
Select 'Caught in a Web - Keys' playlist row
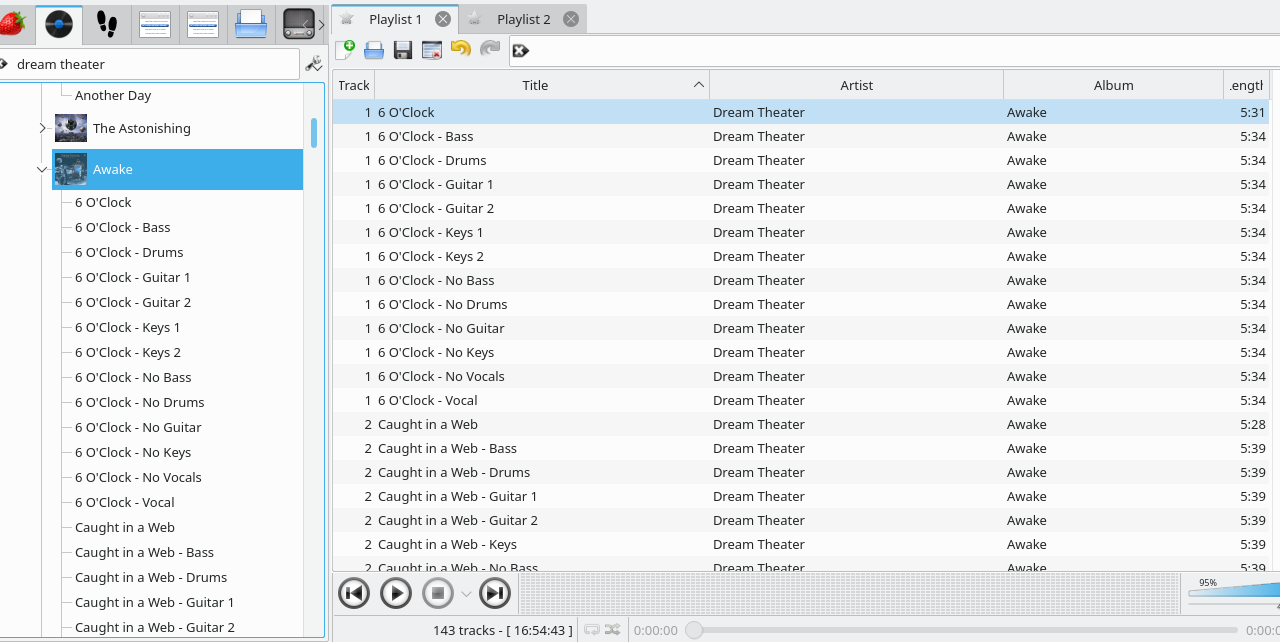click(x=800, y=544)
